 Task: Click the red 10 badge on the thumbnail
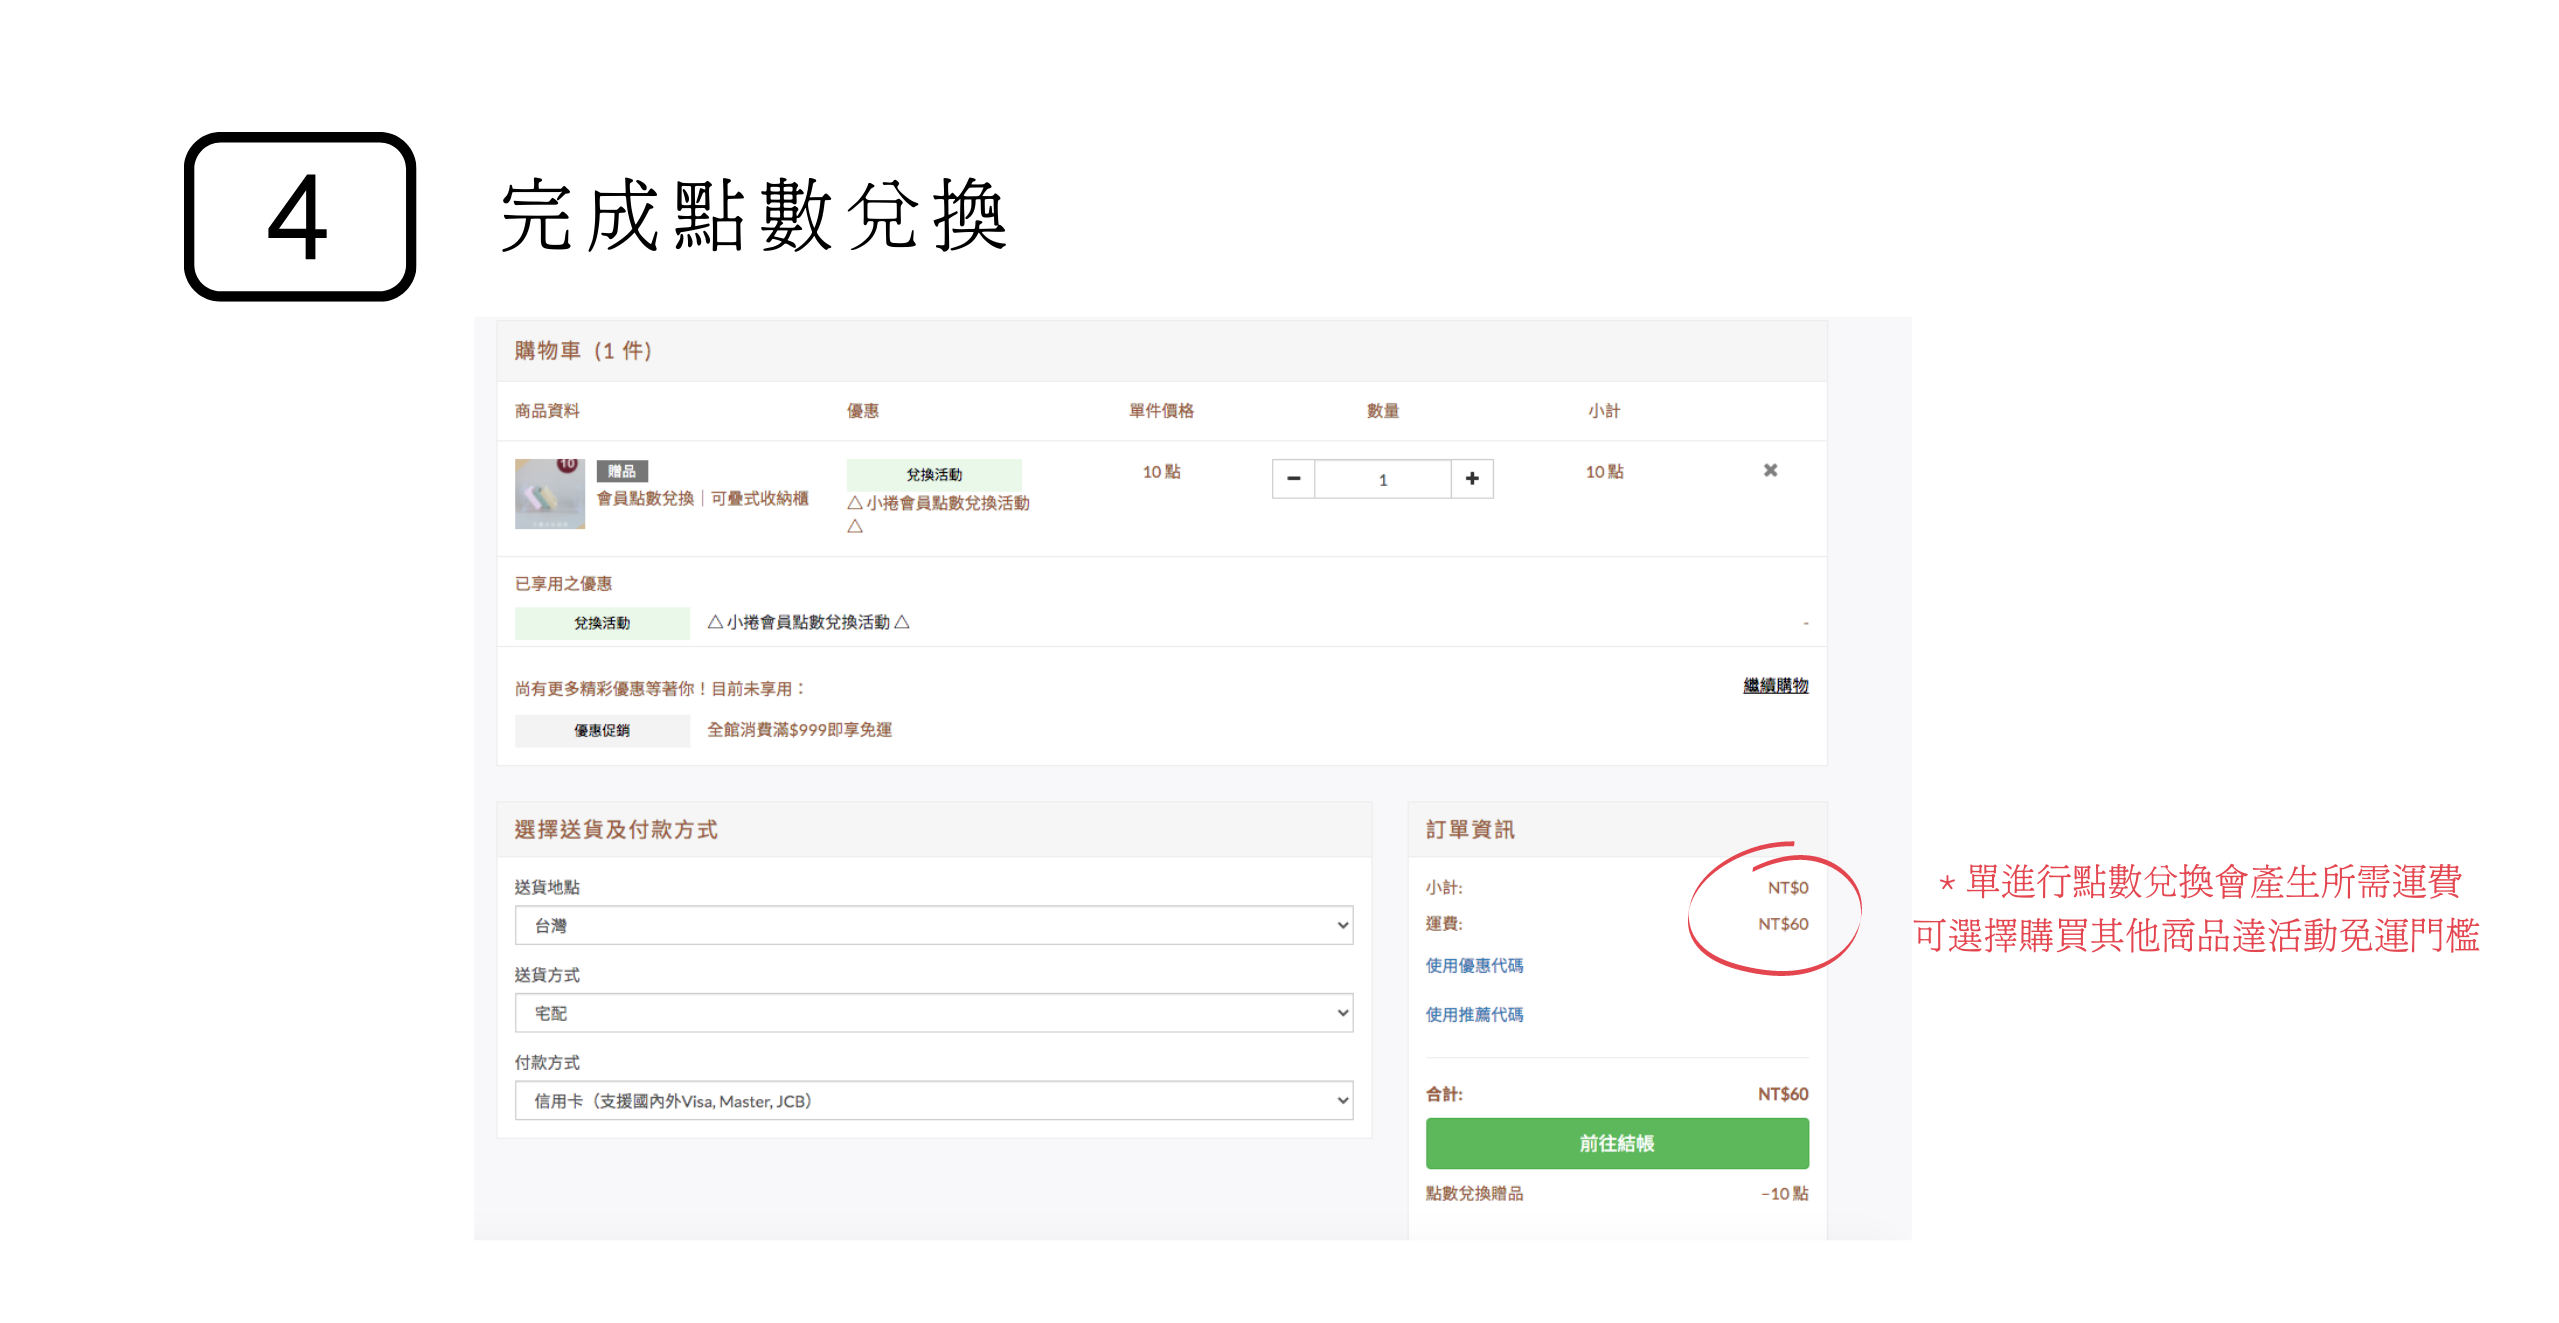[568, 465]
